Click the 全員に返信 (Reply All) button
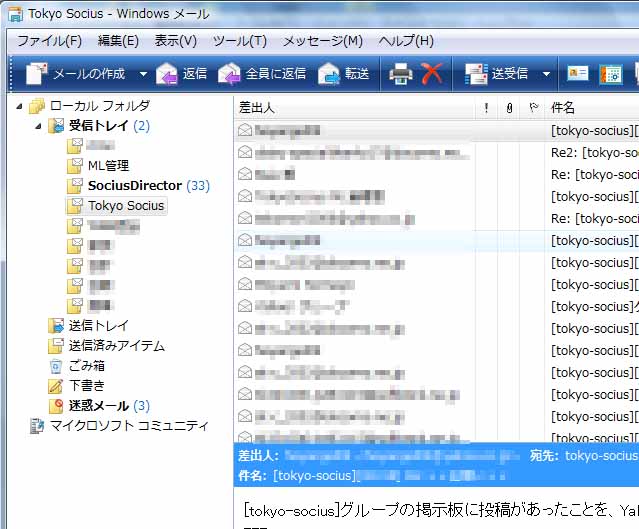 [x=262, y=74]
